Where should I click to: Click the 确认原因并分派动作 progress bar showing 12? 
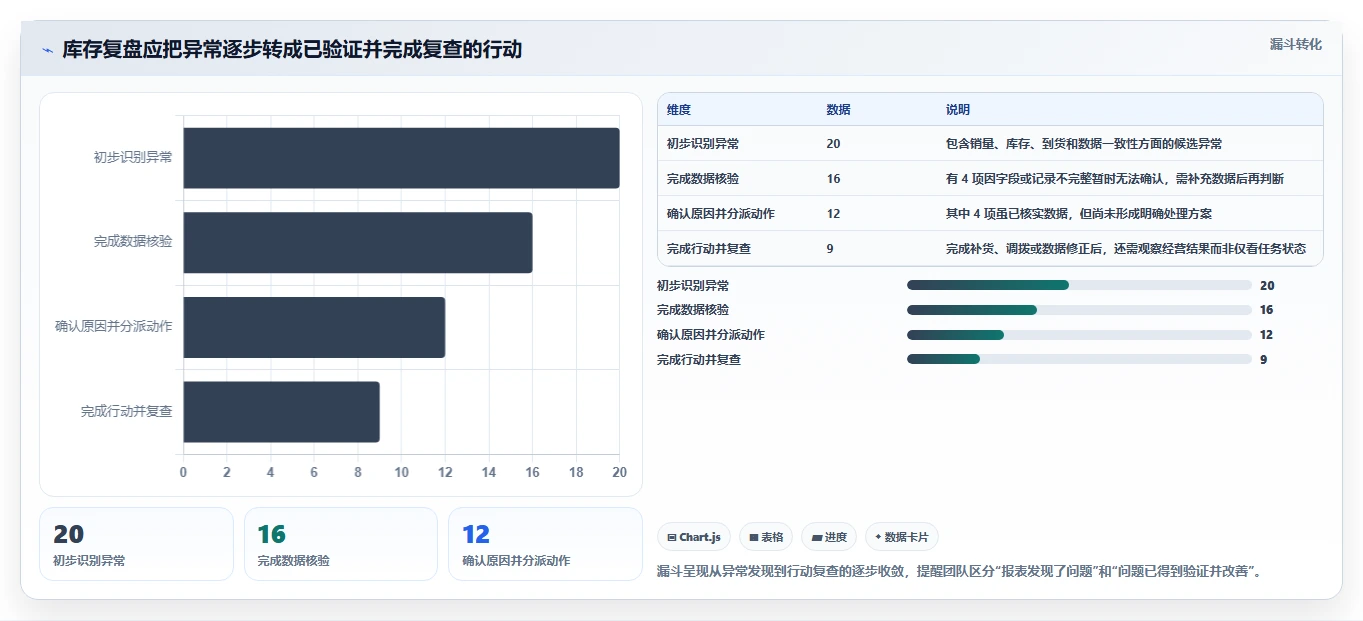coord(1079,335)
